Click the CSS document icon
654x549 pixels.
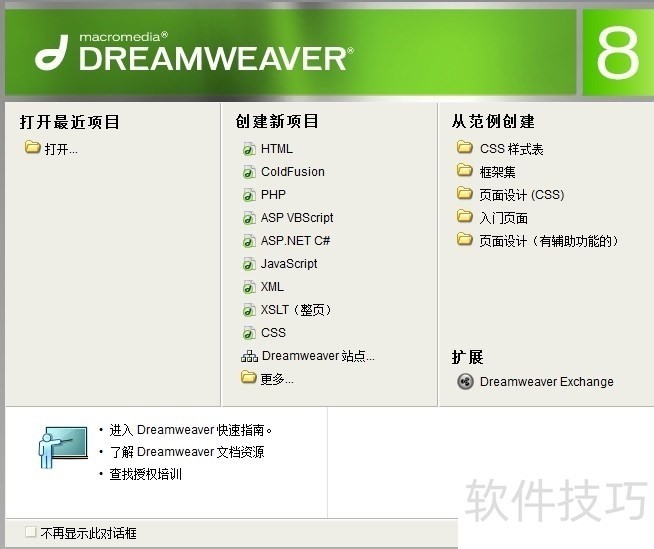coord(249,332)
